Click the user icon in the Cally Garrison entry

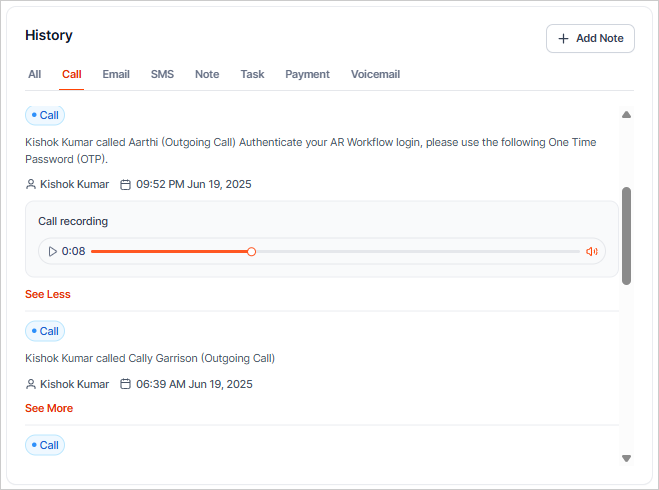point(31,384)
